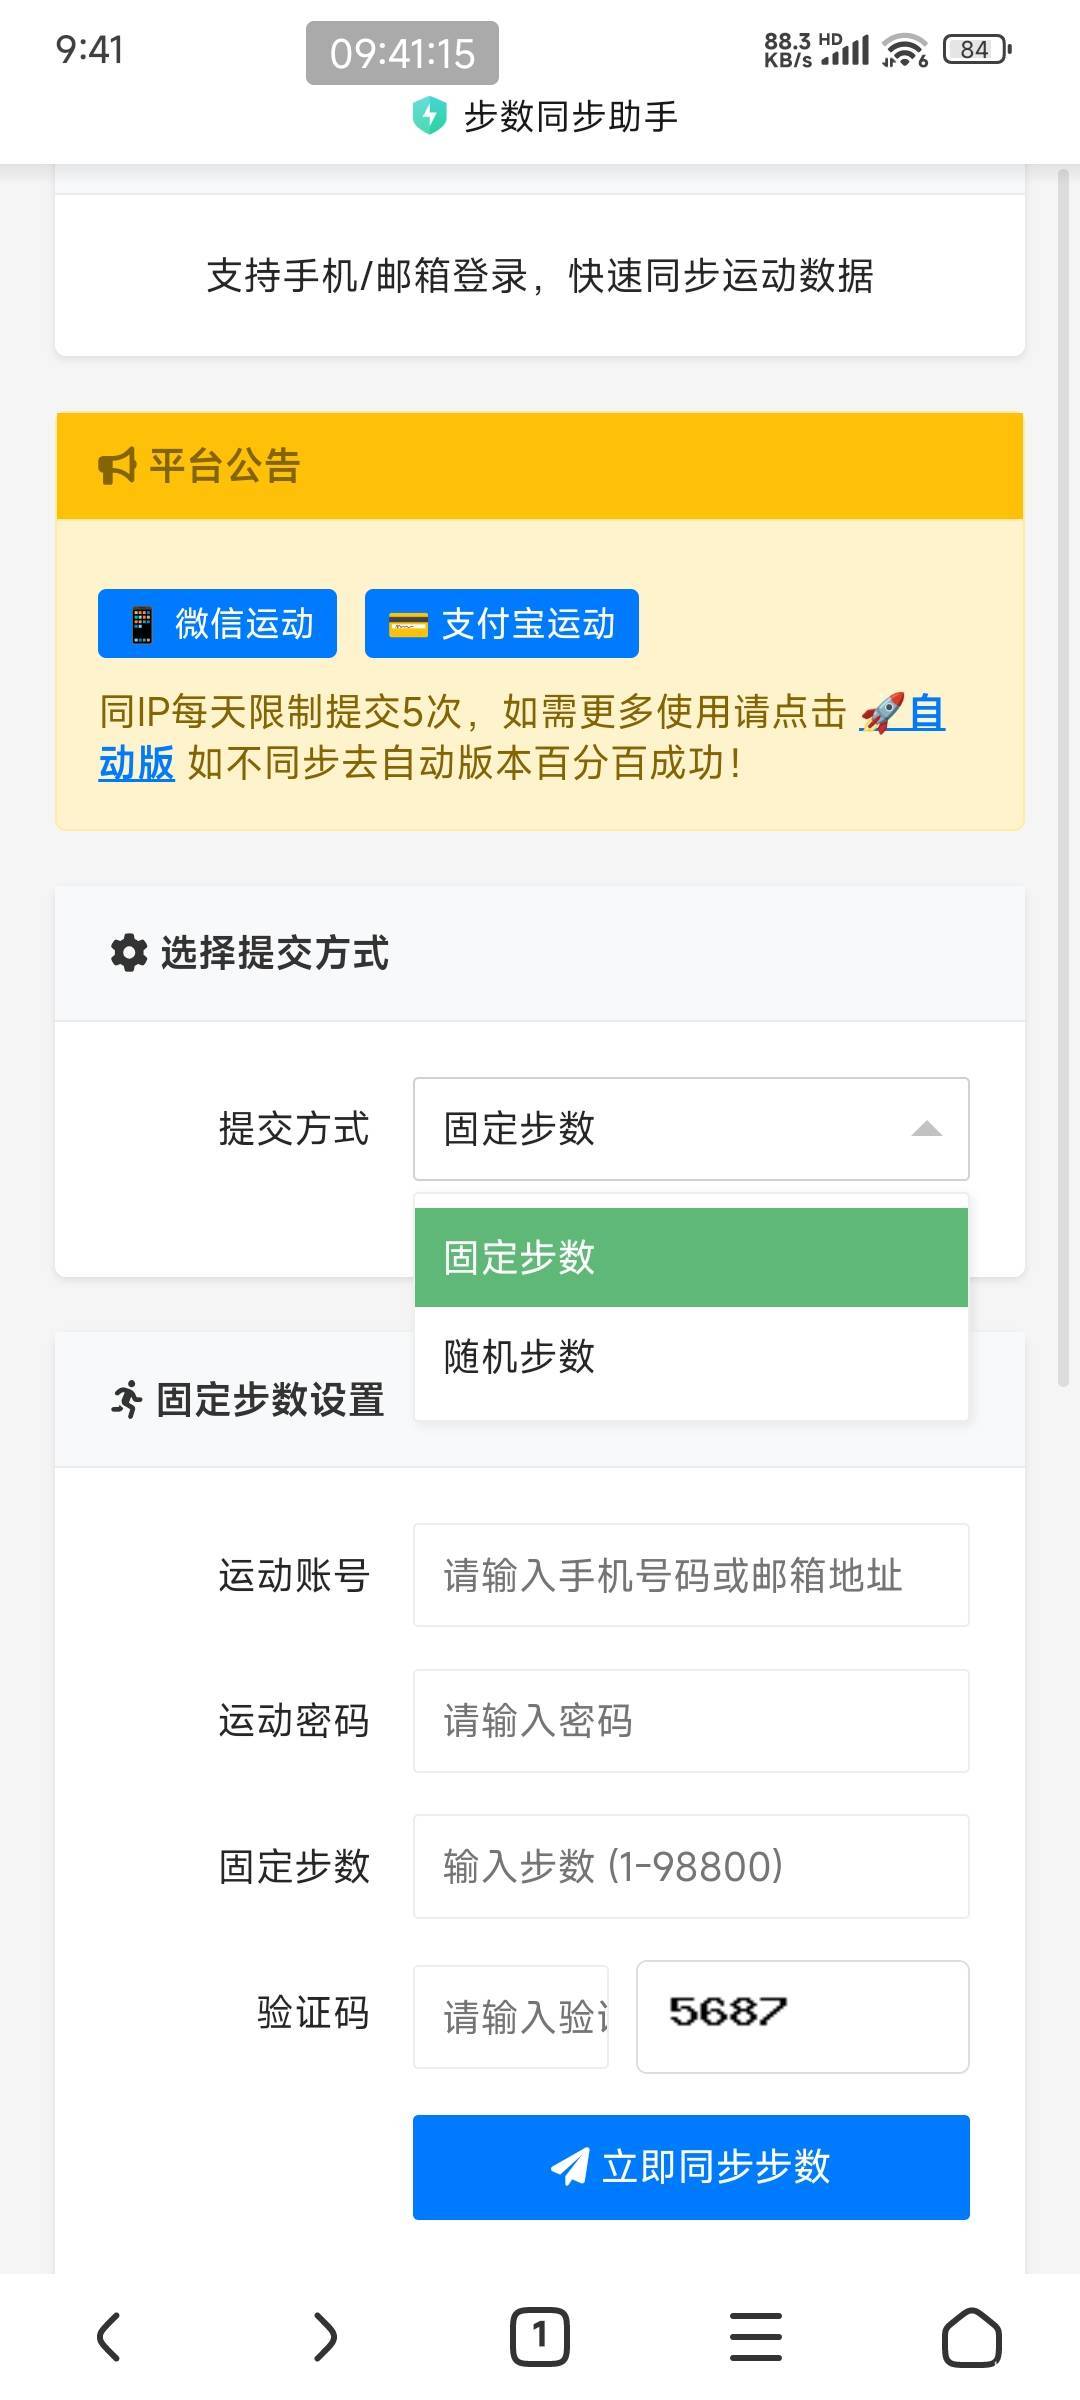Refresh the 5687 captcha image
The width and height of the screenshot is (1080, 2400).
click(x=802, y=2016)
